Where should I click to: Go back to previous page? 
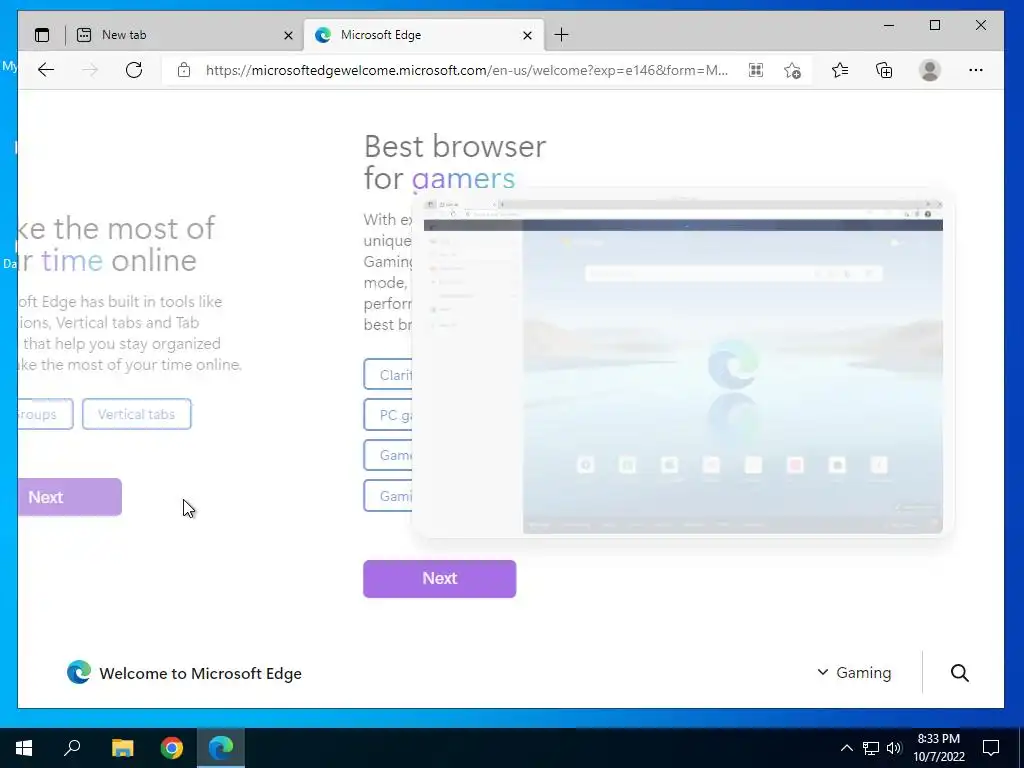click(x=46, y=70)
